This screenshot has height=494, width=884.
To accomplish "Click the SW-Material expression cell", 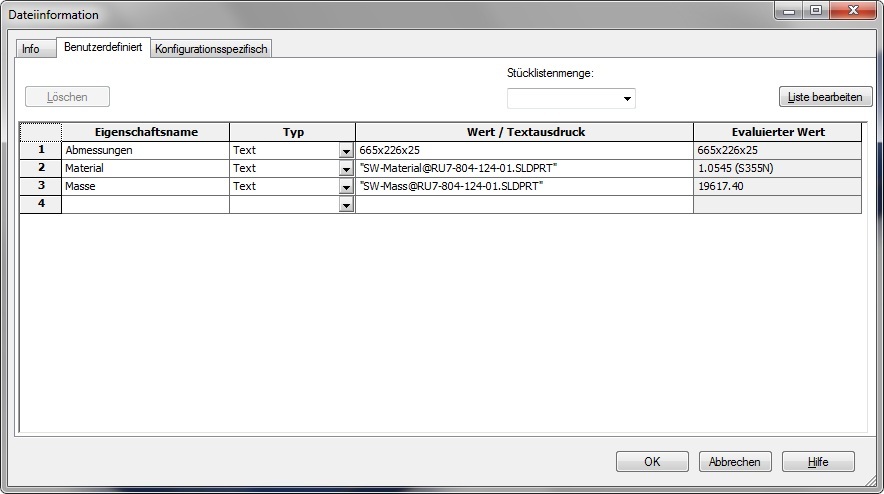I will pos(524,169).
